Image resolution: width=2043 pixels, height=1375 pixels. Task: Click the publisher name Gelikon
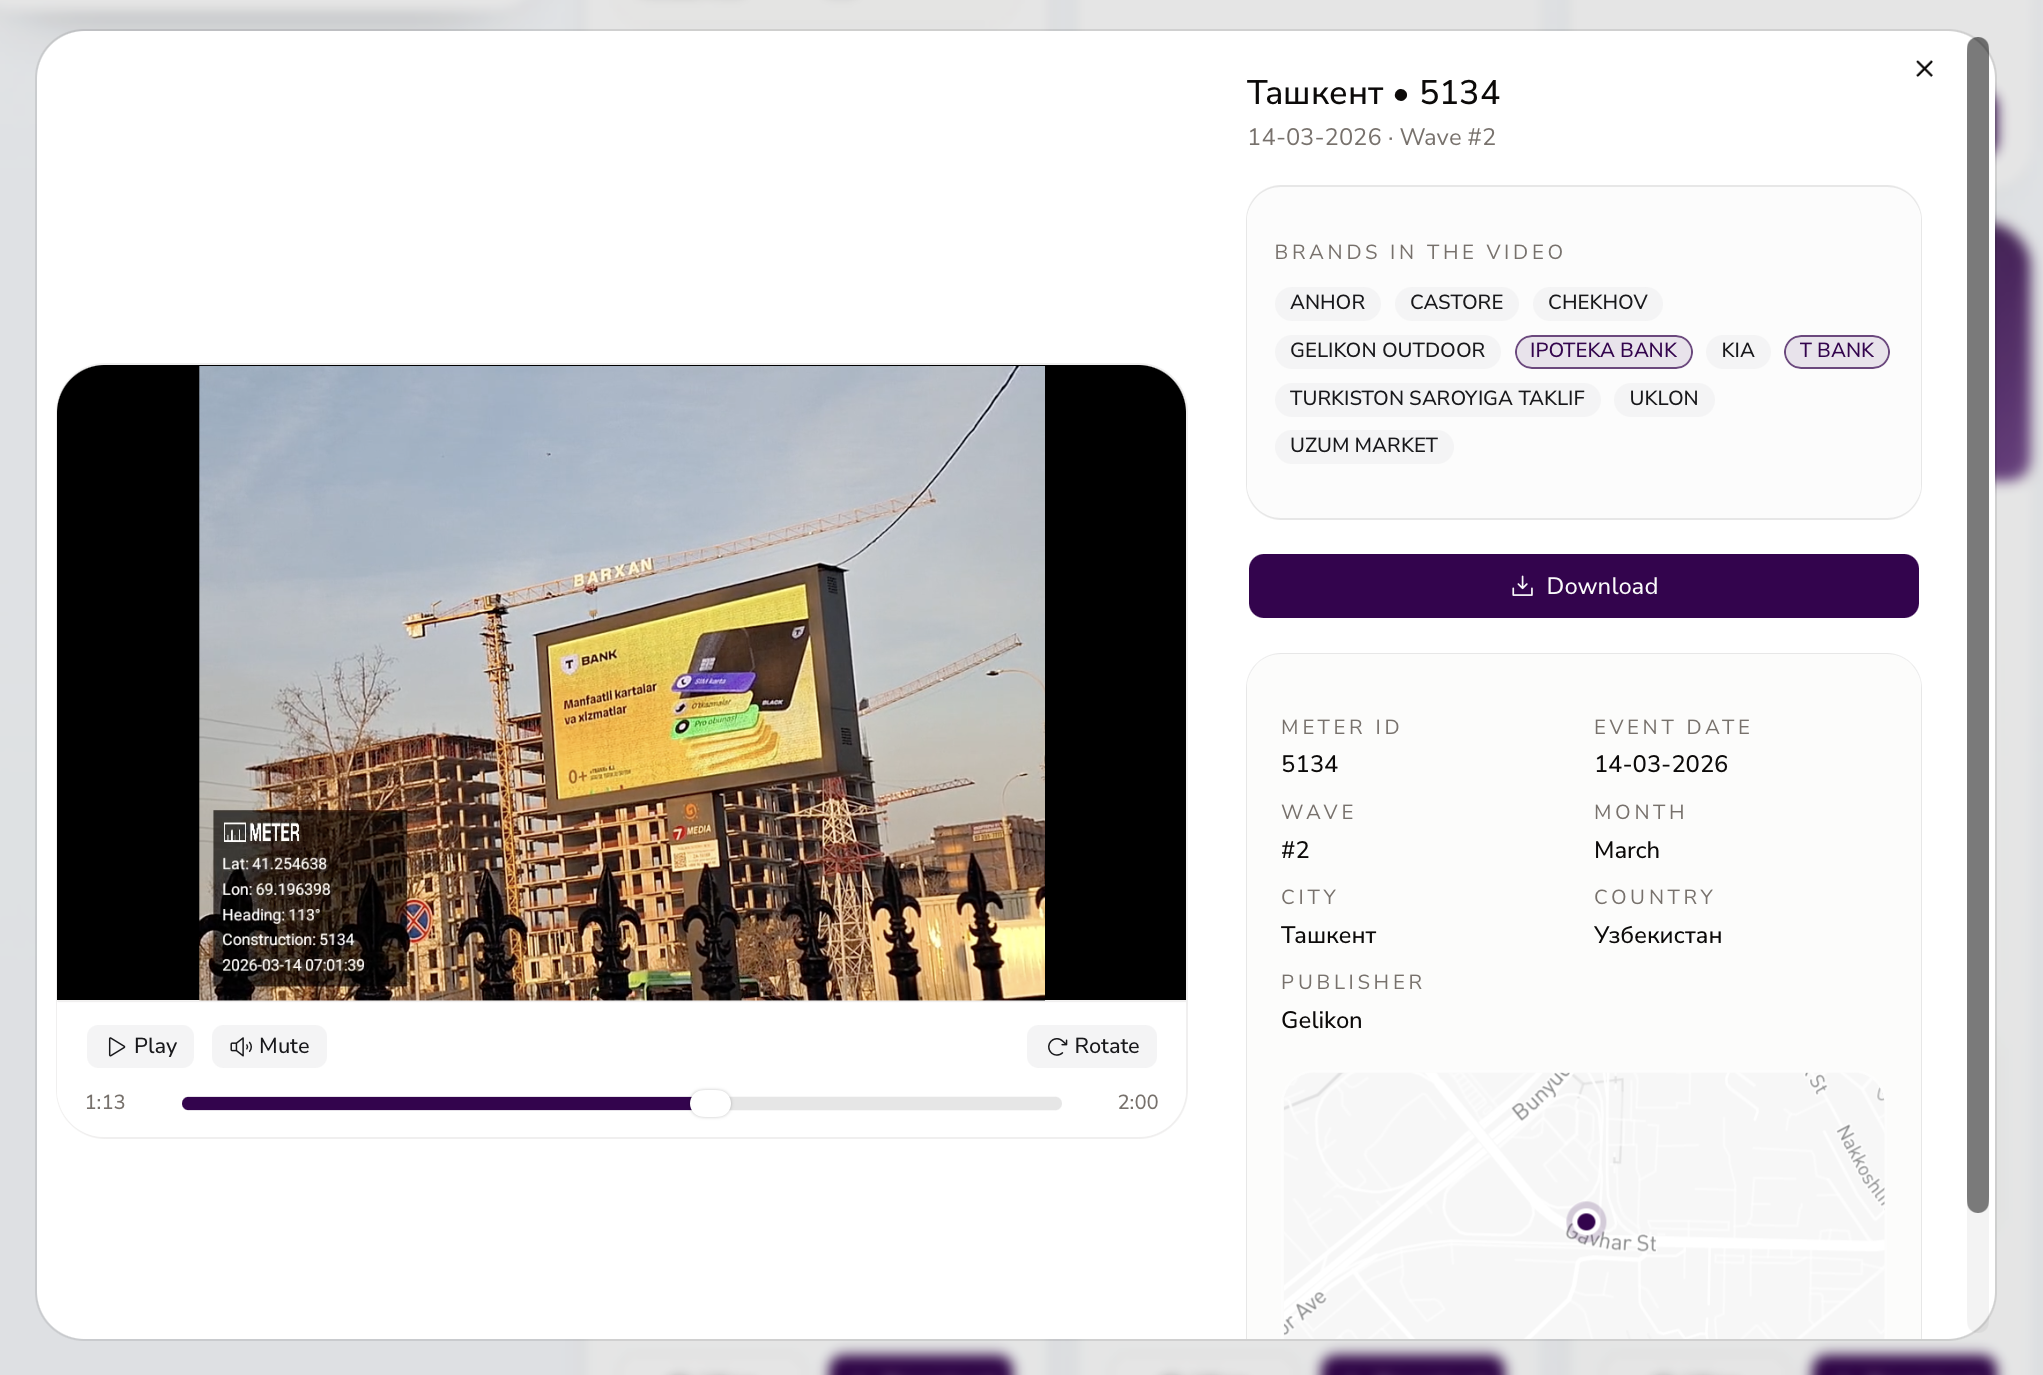(1321, 1021)
